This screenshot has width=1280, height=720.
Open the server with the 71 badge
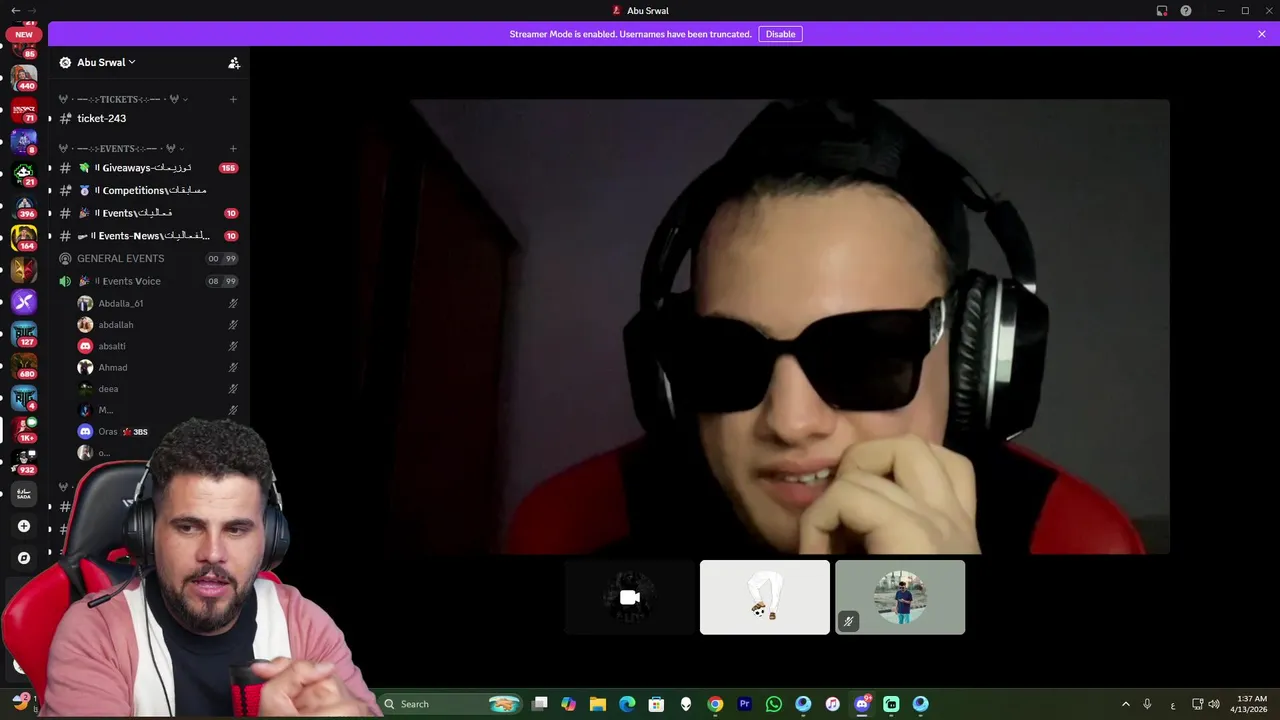click(24, 109)
